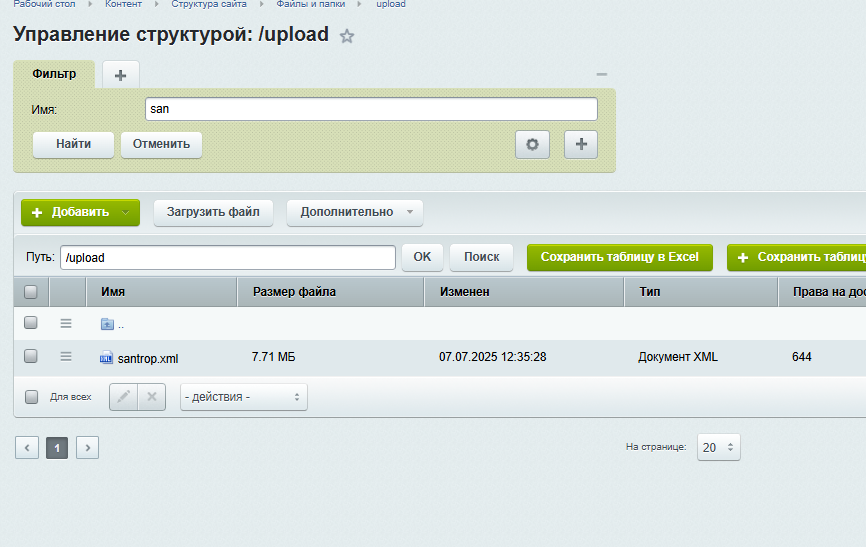
Task: Click santrop.xml file icon
Action: click(x=106, y=358)
